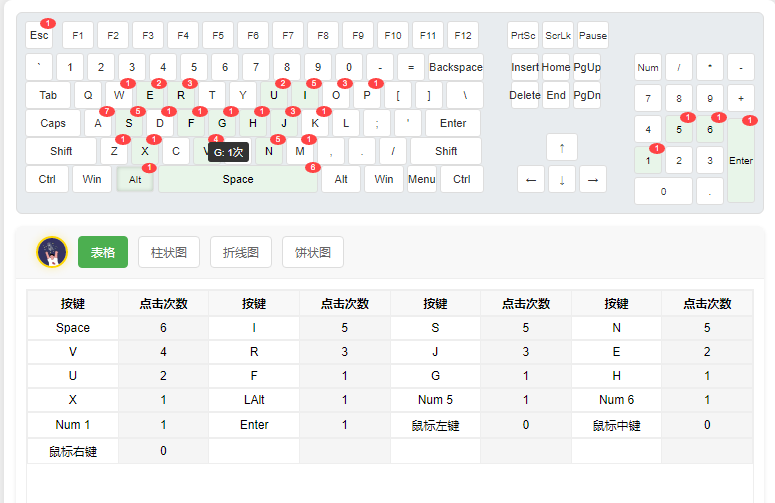Click the left Win key
Viewport: 775px width, 503px height.
[92, 179]
